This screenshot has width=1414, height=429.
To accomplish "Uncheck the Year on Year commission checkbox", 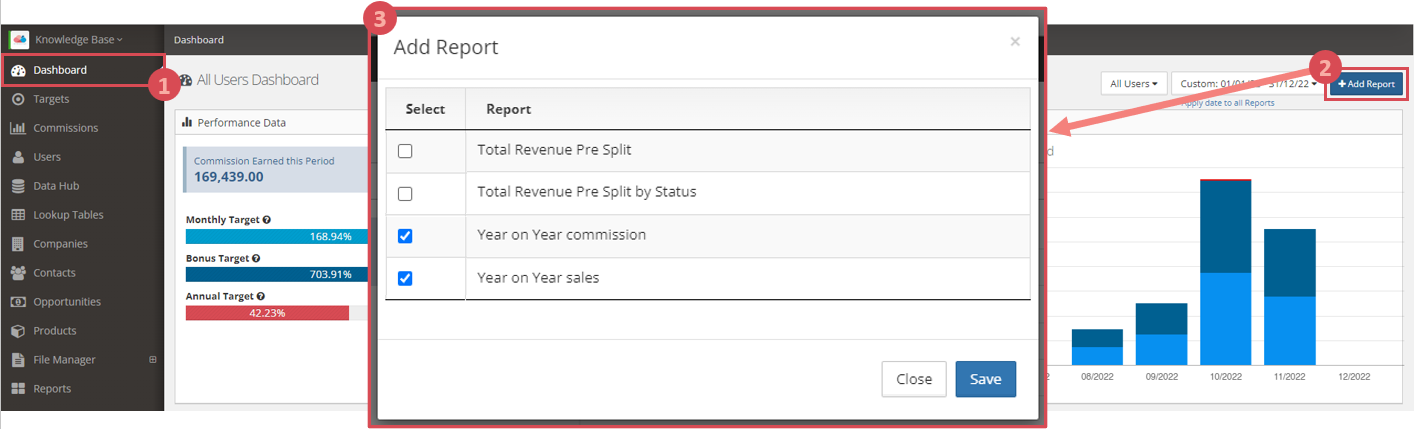I will coord(405,236).
